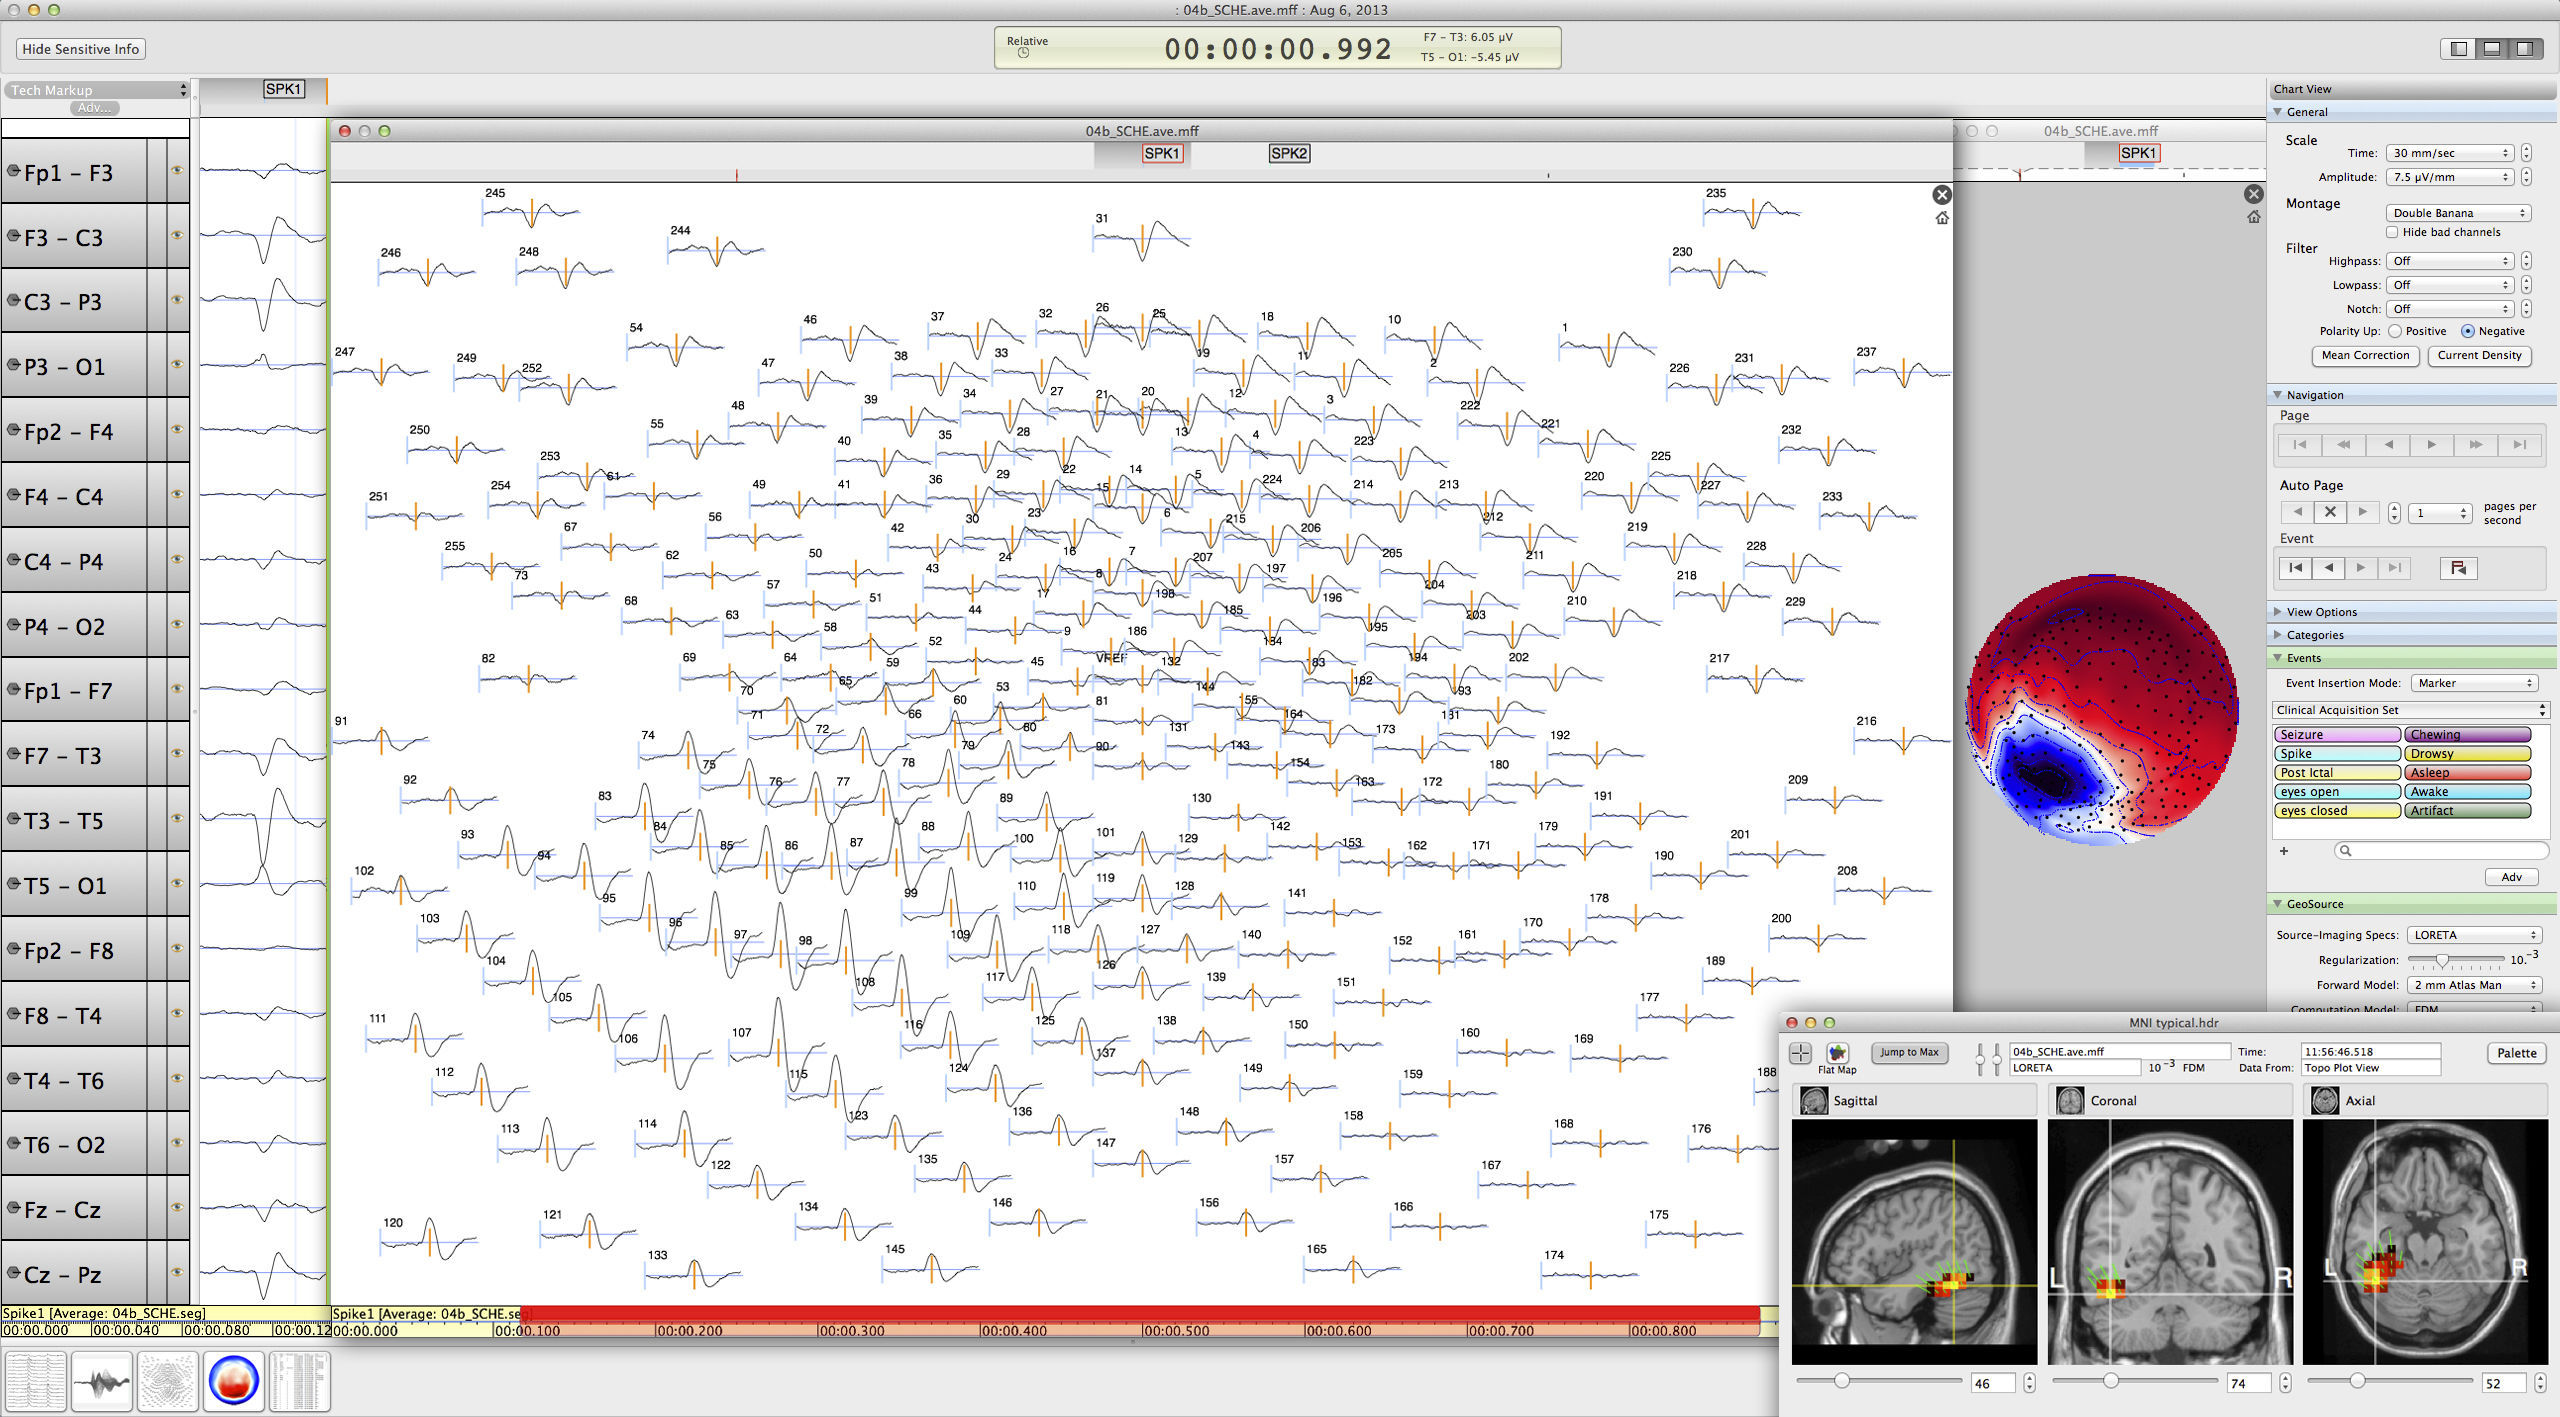Select the Tech Markup menu
This screenshot has height=1417, width=2560.
(x=95, y=90)
